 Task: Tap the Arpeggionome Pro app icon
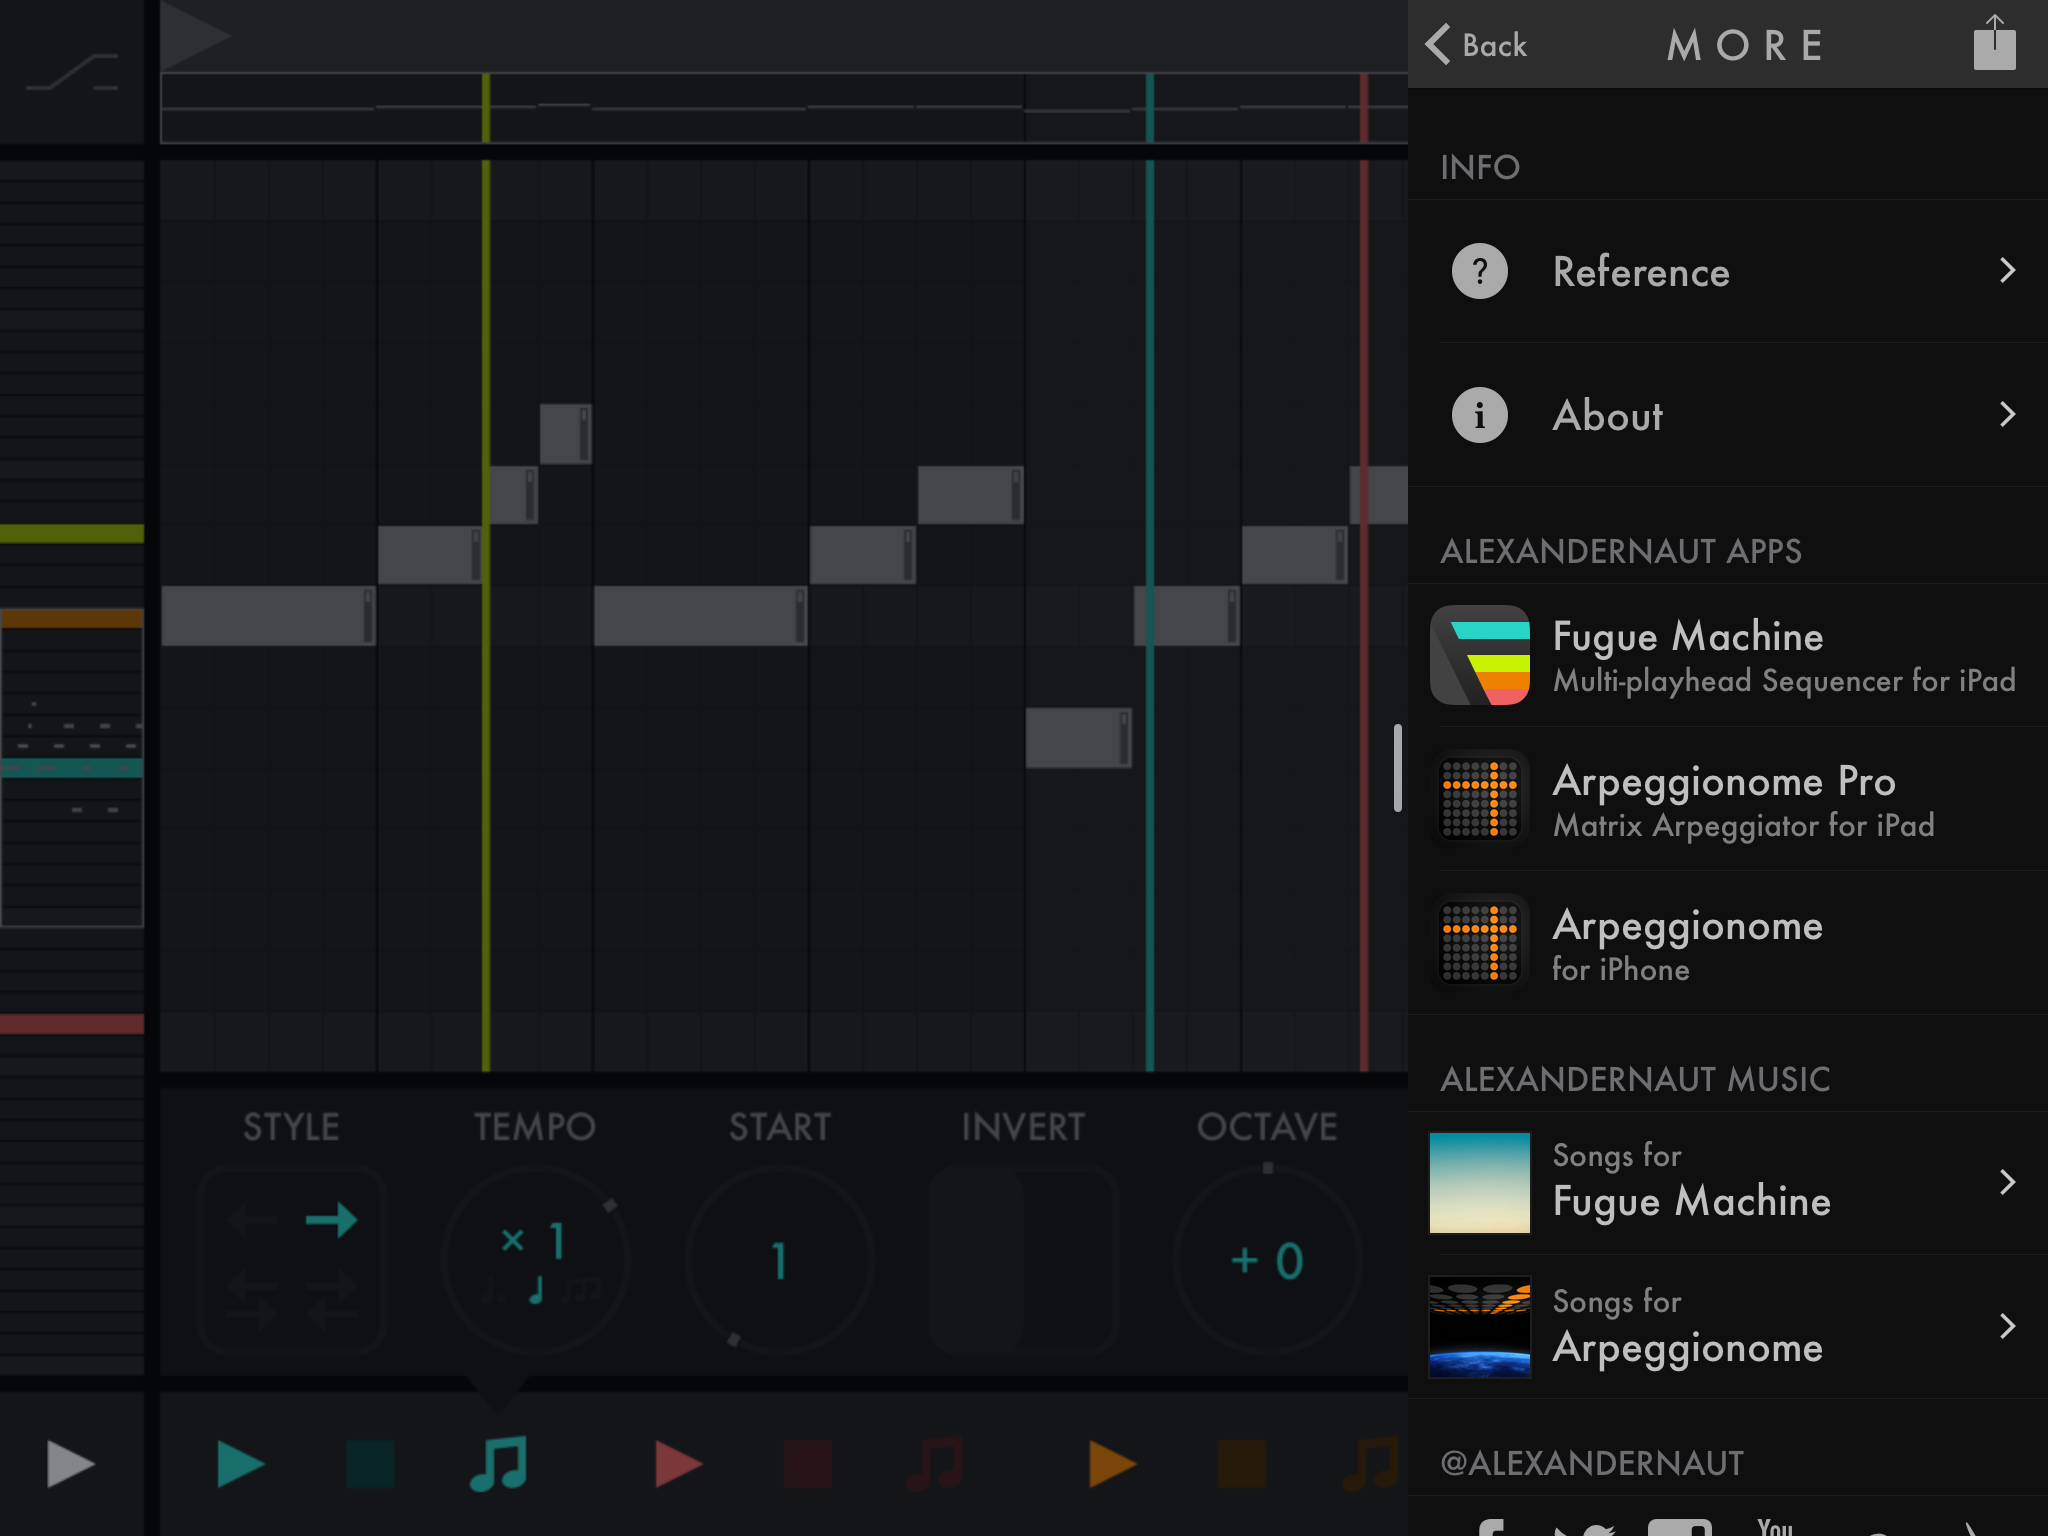tap(1479, 799)
